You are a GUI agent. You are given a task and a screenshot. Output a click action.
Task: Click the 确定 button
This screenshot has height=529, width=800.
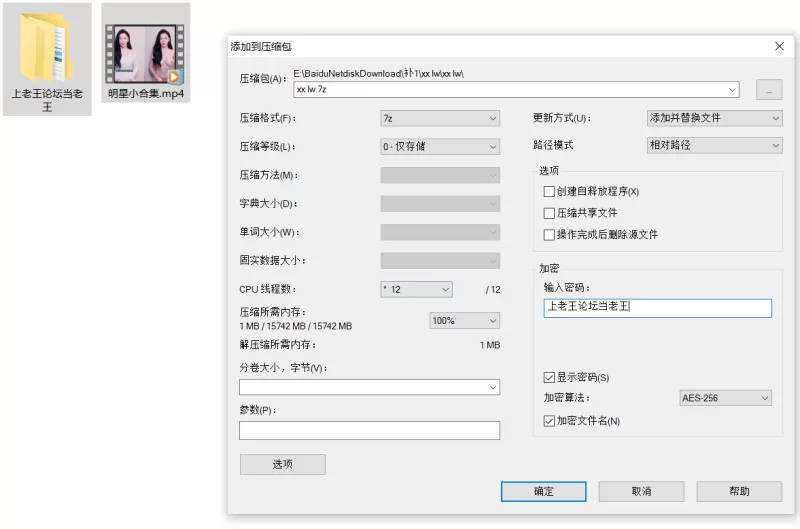tap(543, 492)
